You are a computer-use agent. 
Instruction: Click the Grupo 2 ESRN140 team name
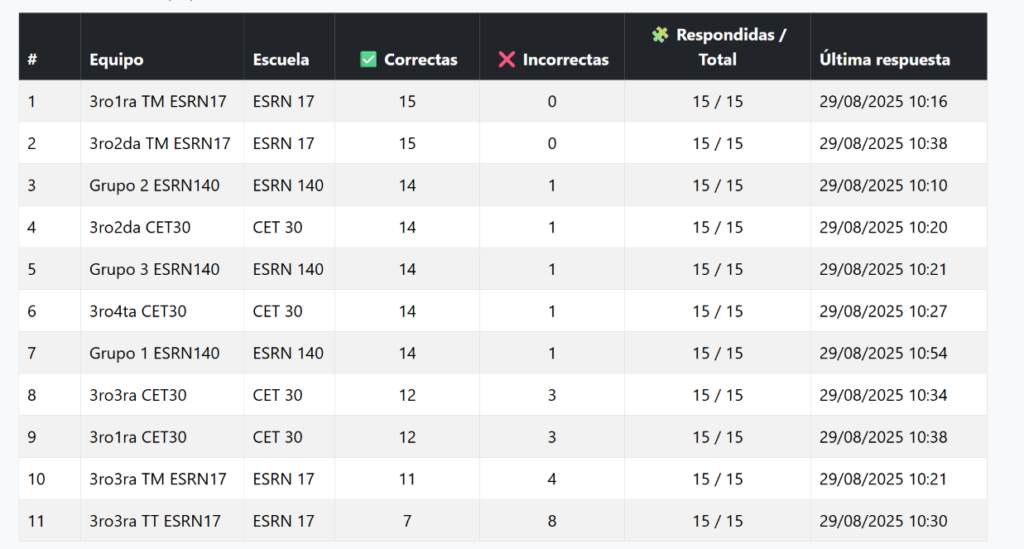[x=154, y=186]
